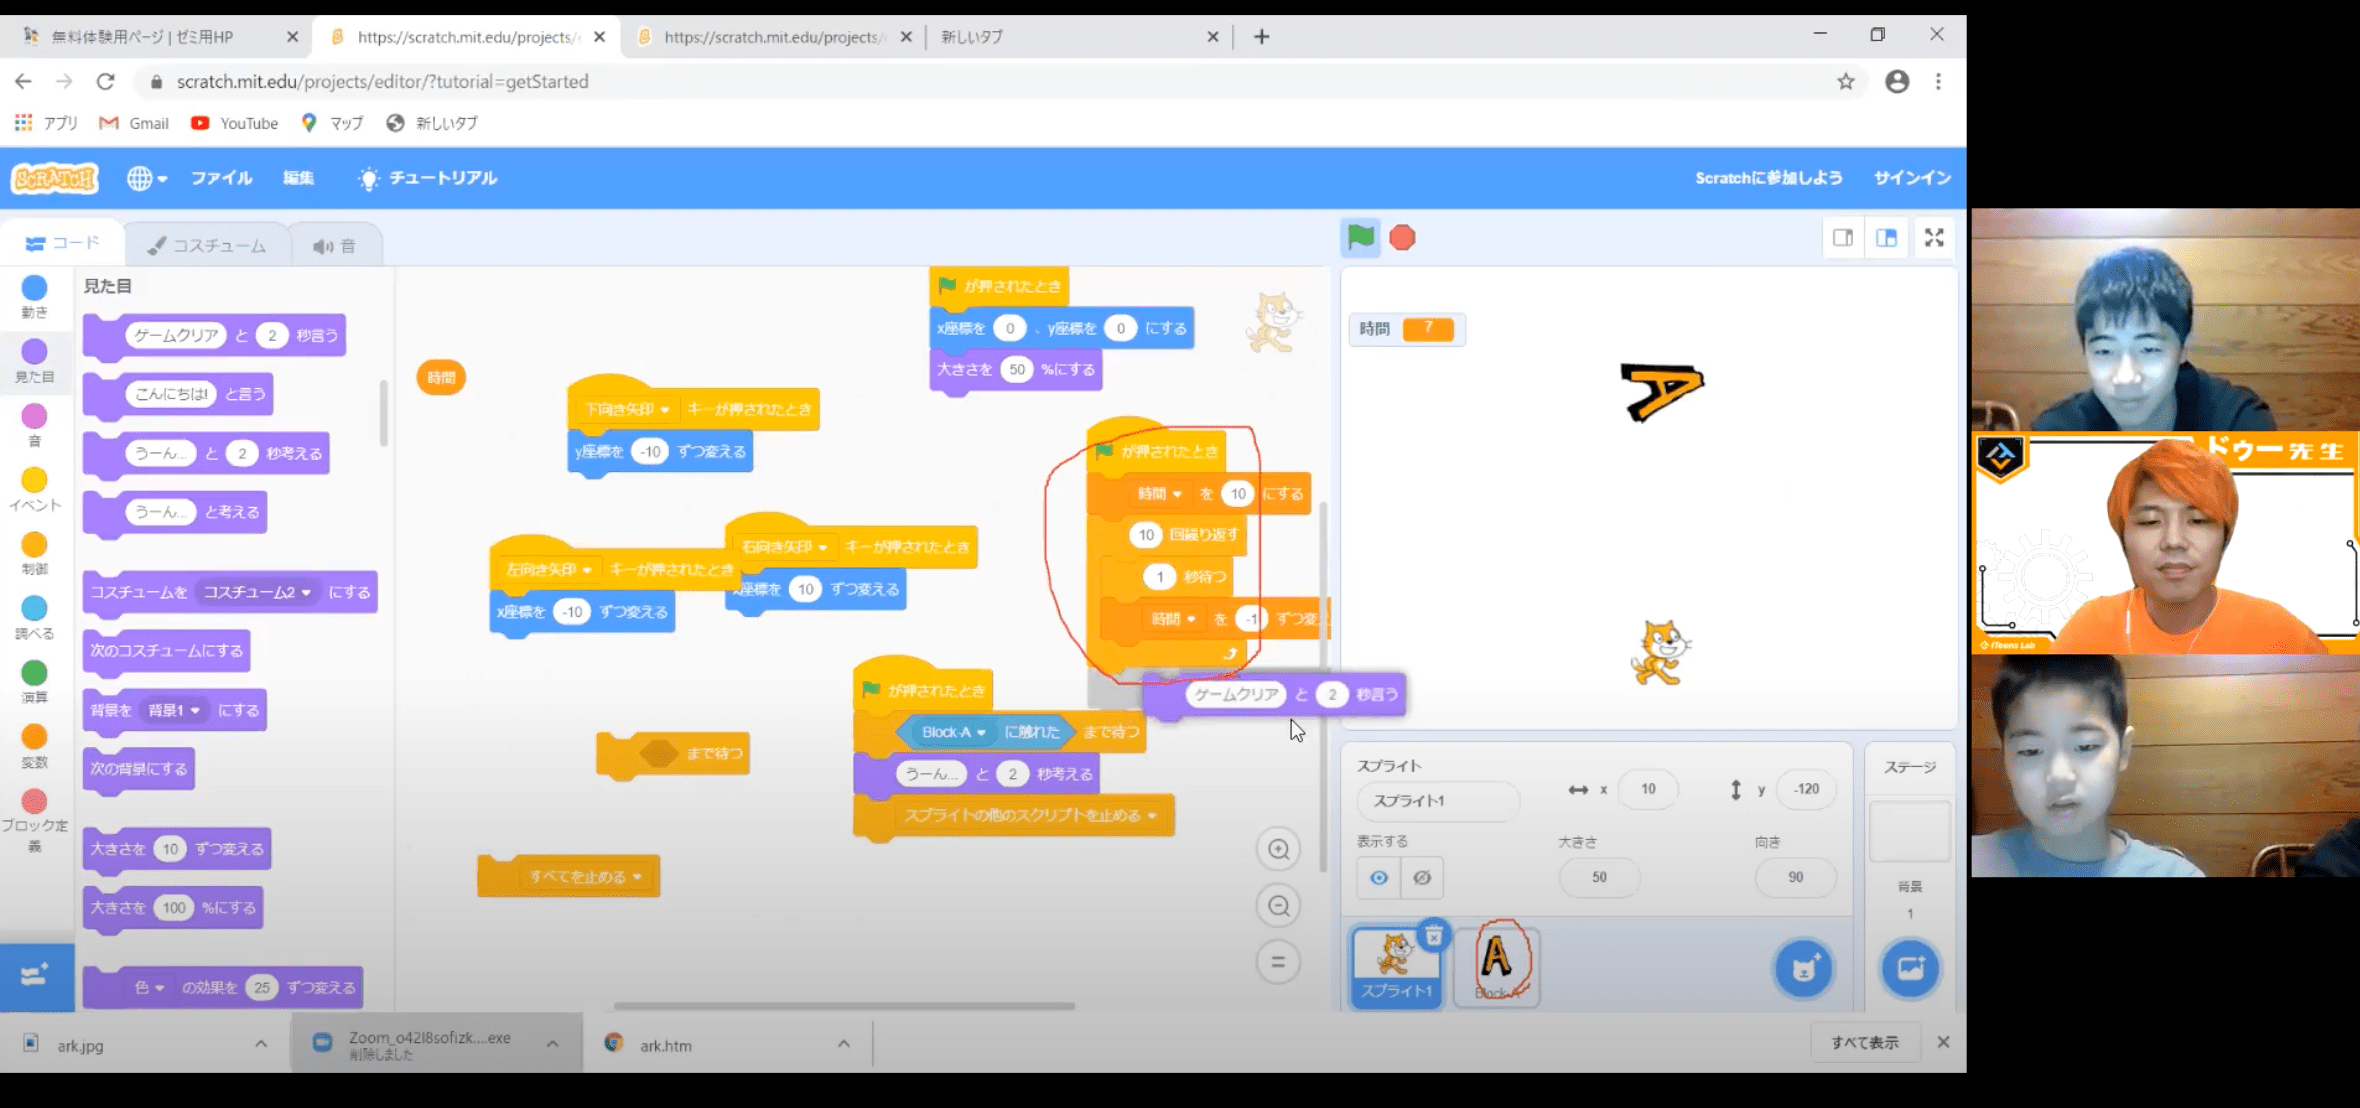
Task: Open the マップ bookmark
Action: [x=333, y=123]
